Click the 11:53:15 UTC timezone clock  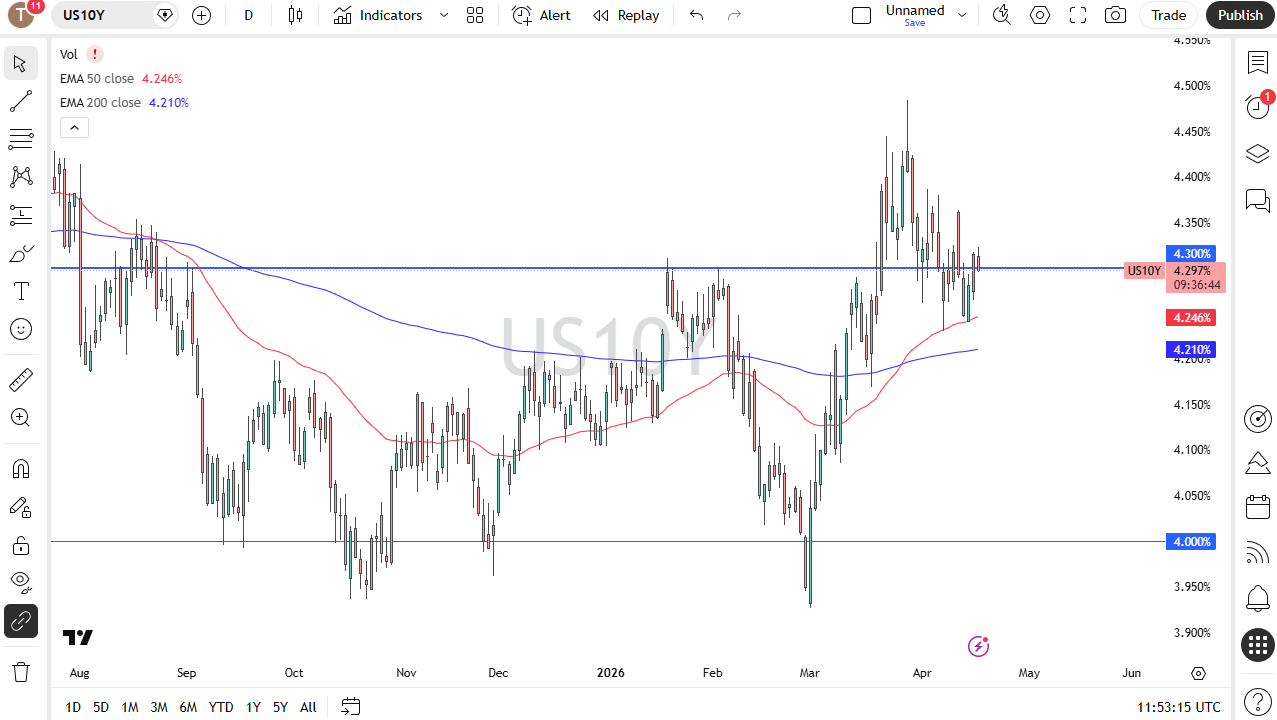click(1179, 707)
